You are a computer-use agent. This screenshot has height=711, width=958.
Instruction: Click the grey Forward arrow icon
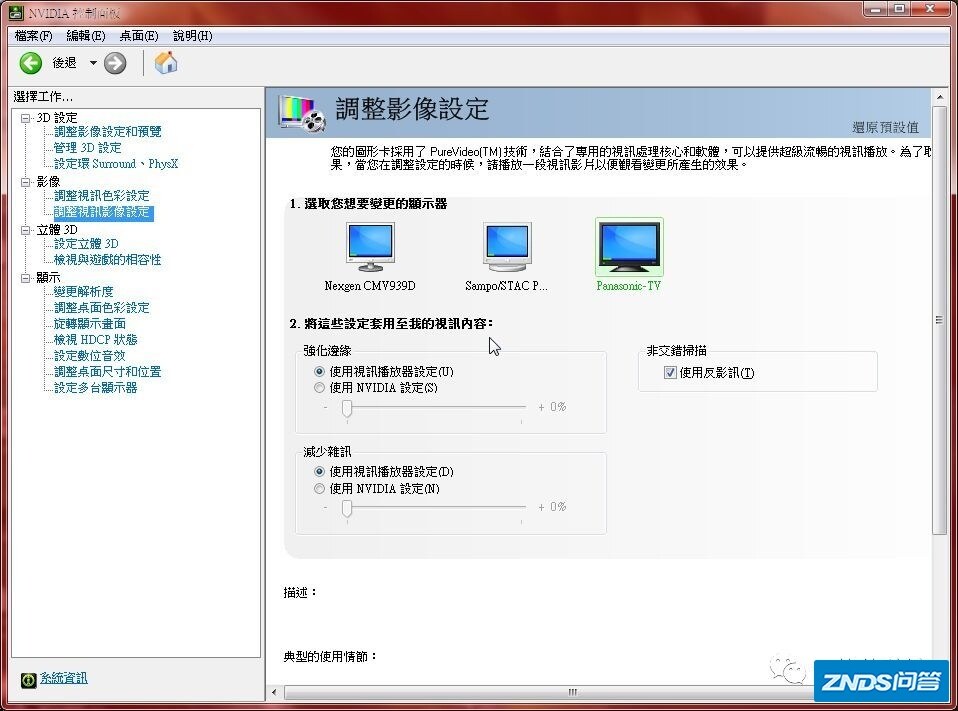pos(115,63)
